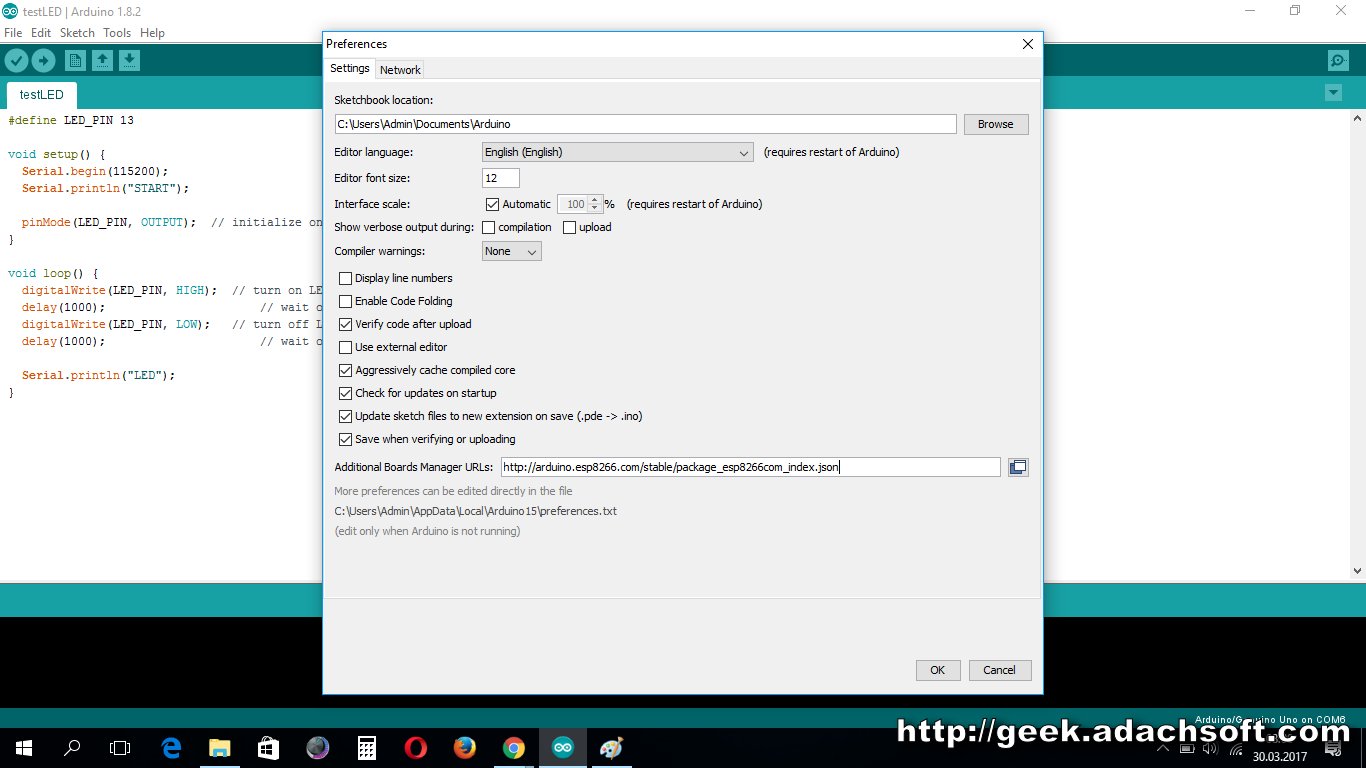Increase interface scale with up arrow
The height and width of the screenshot is (768, 1366).
click(595, 199)
